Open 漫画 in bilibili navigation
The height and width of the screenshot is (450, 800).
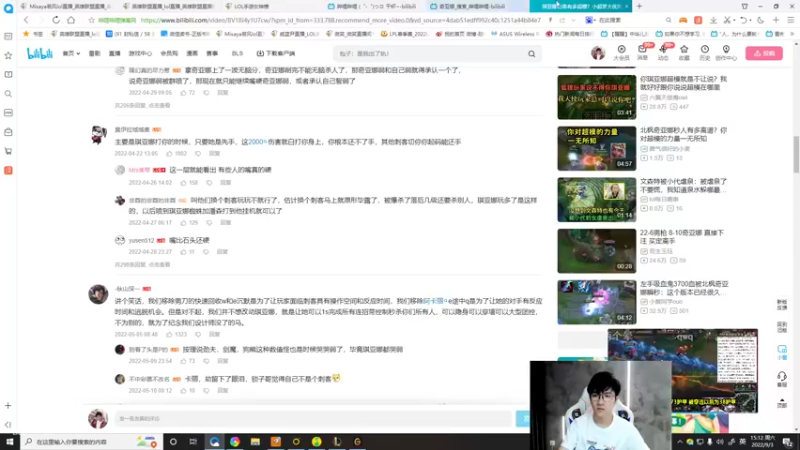coord(192,54)
